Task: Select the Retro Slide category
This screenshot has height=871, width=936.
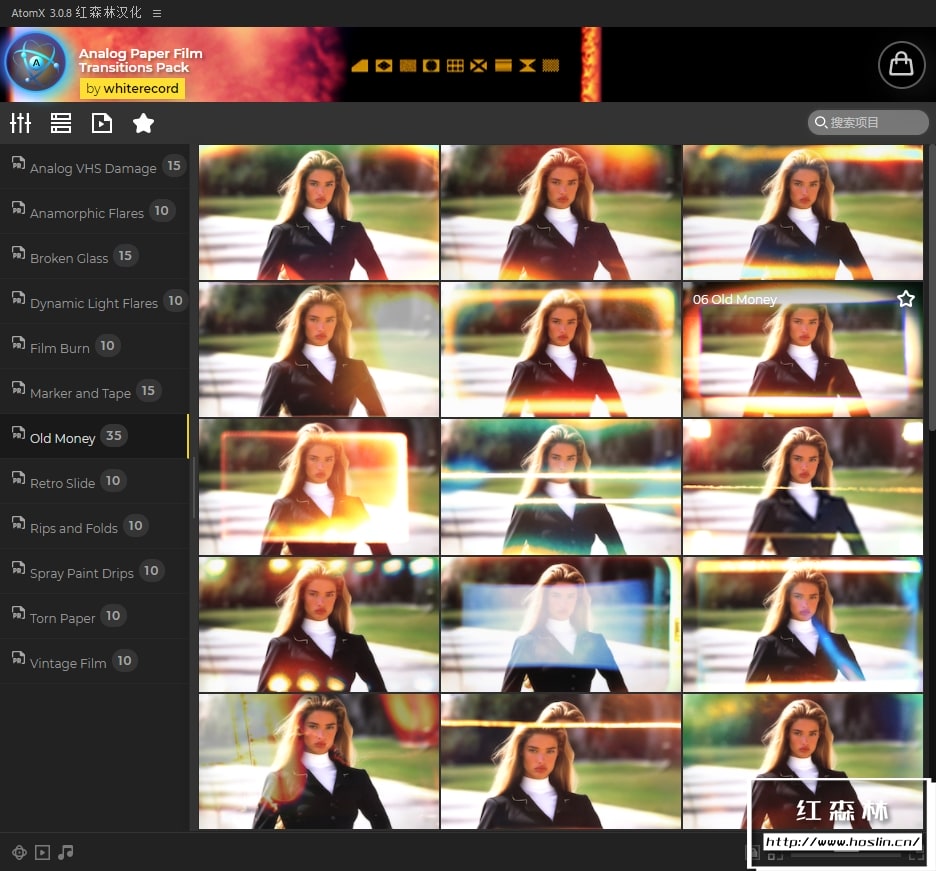Action: coord(94,482)
